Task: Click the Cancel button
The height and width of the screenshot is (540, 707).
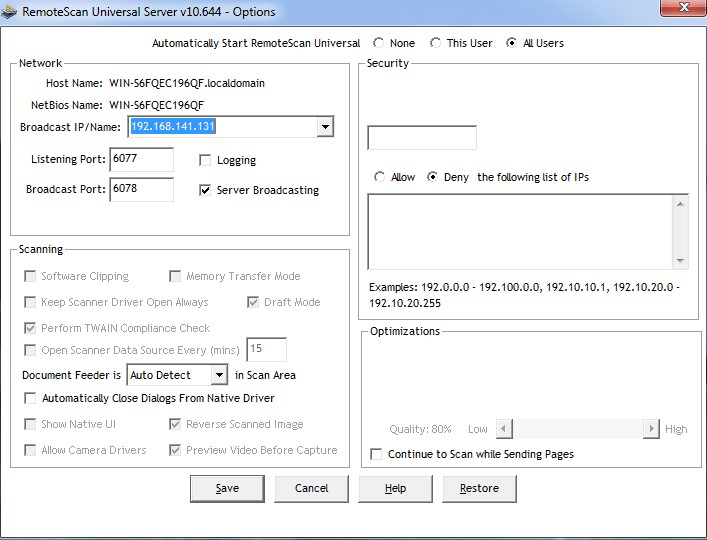Action: click(x=312, y=489)
